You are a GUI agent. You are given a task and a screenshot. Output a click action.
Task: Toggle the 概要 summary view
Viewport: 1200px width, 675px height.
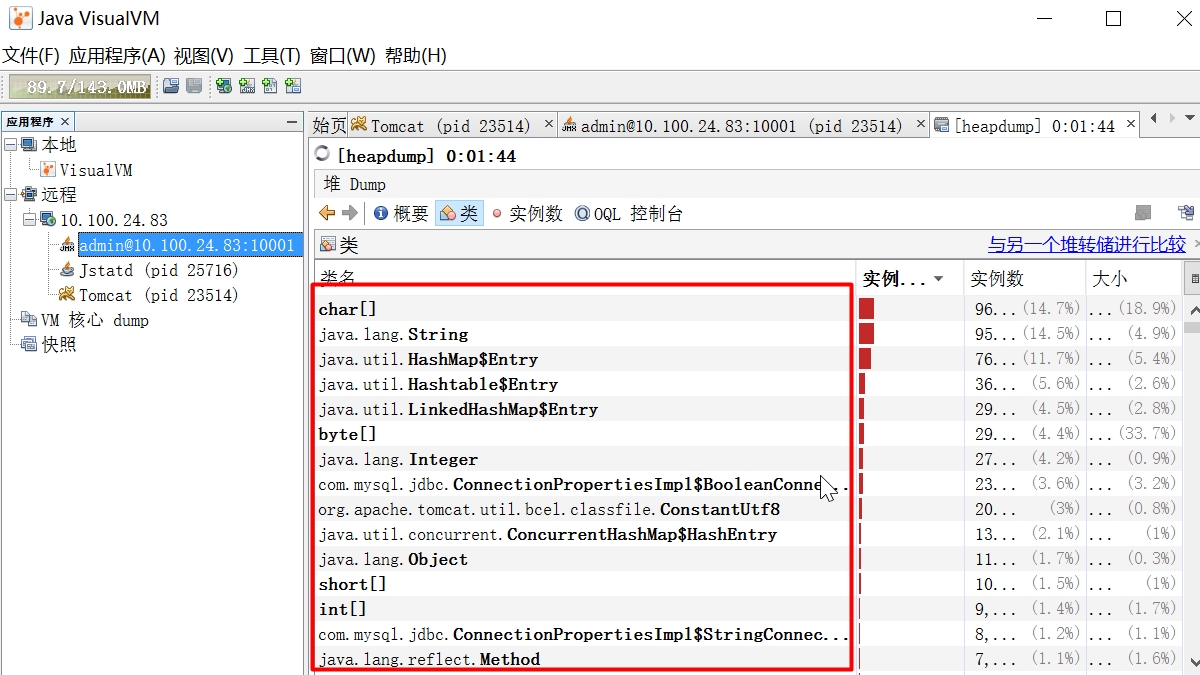(x=401, y=213)
